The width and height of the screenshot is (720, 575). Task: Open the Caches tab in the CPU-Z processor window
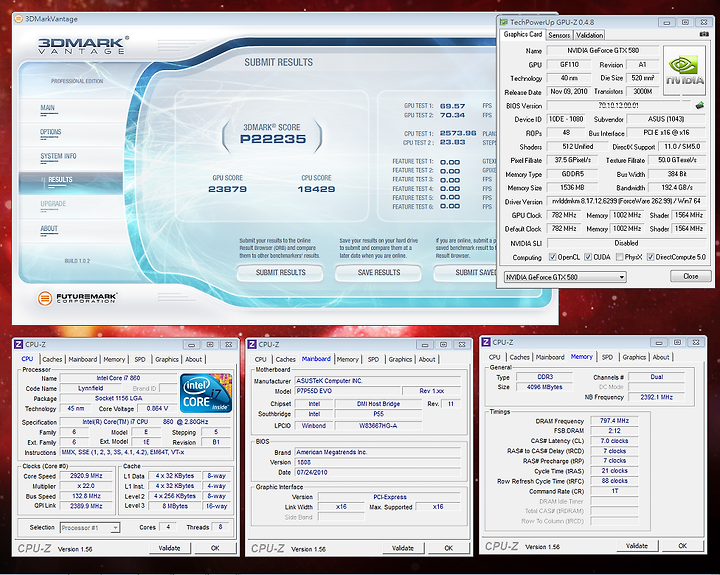coord(52,359)
